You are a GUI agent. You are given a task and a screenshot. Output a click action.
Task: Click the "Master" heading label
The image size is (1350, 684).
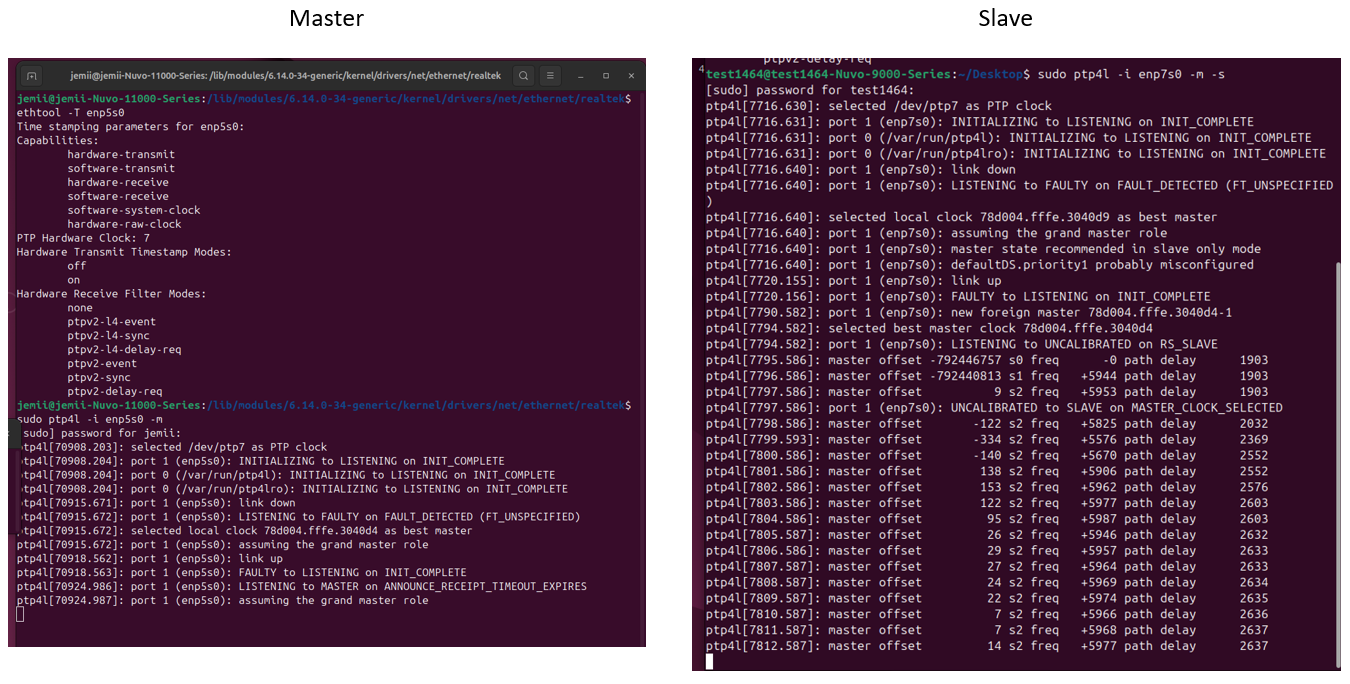click(326, 18)
